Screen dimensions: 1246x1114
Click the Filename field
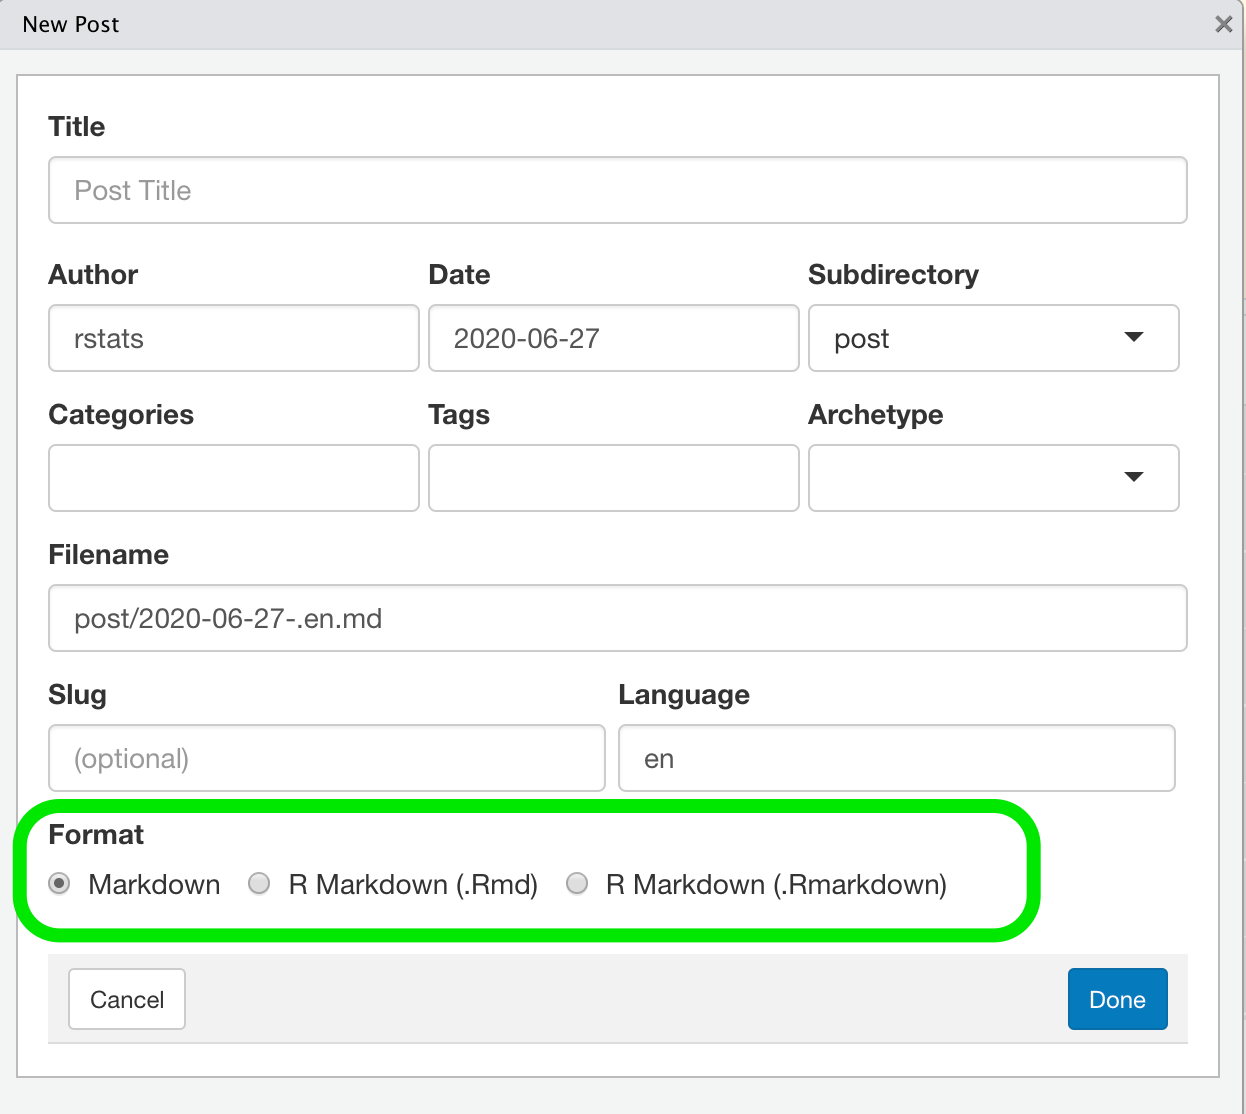pos(618,618)
